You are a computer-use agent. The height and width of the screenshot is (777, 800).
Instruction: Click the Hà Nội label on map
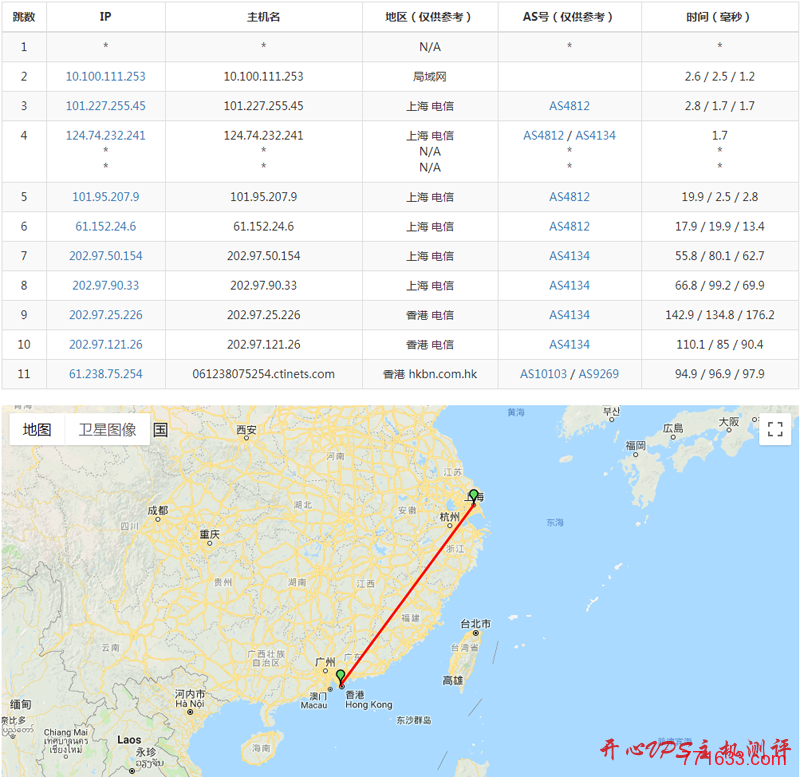(x=190, y=704)
